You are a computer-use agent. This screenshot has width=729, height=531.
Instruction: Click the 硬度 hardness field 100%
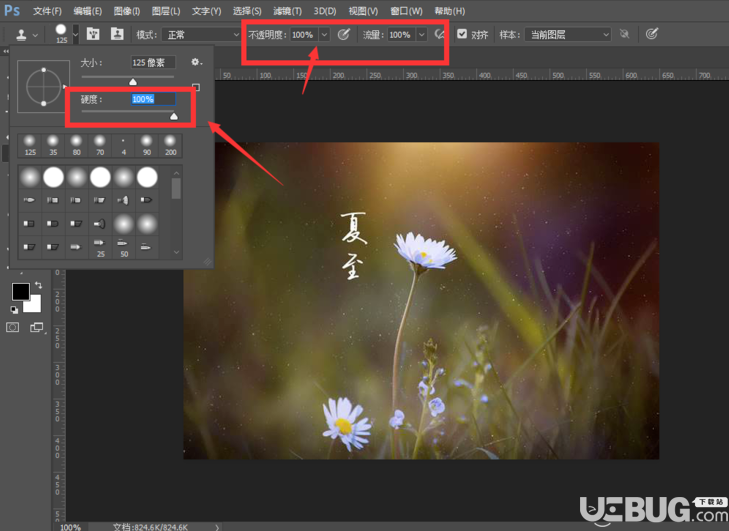[x=153, y=99]
